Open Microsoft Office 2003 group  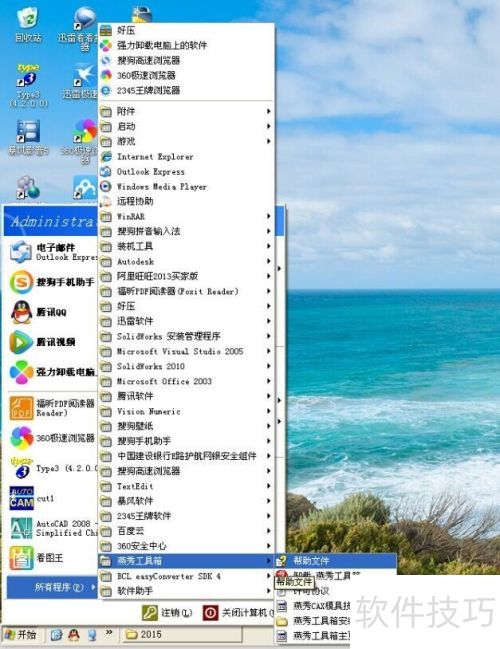[x=187, y=381]
